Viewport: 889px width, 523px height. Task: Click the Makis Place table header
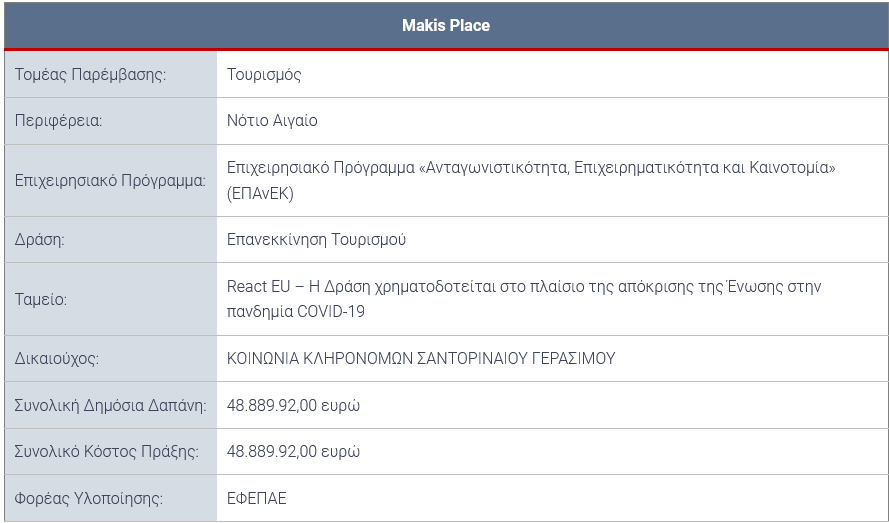pos(446,26)
